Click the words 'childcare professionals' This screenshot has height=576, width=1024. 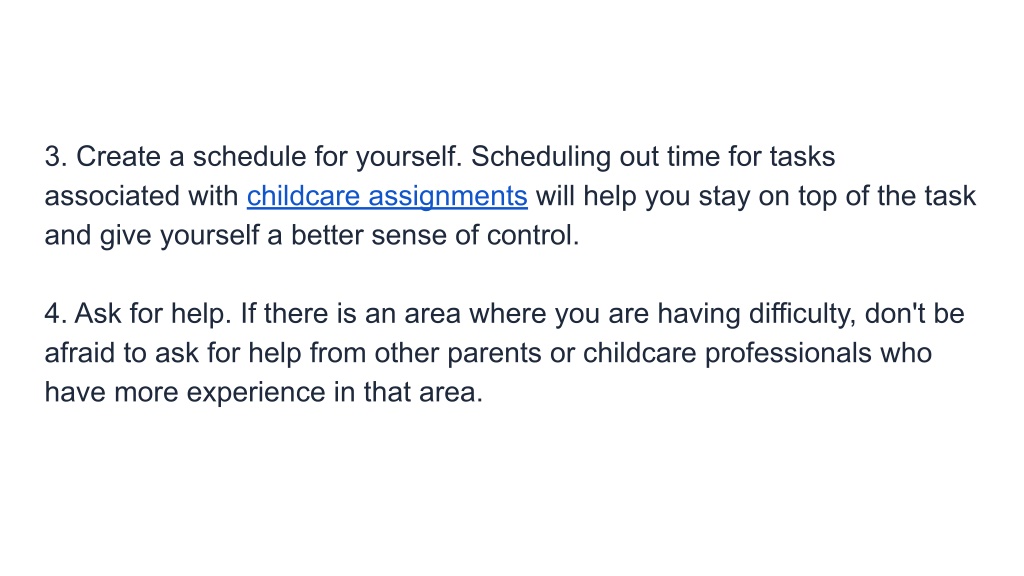(x=727, y=353)
